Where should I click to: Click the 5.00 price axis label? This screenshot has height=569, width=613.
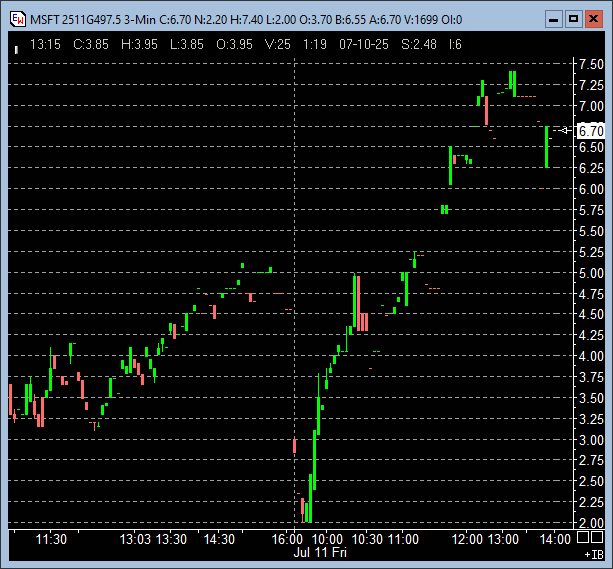click(591, 273)
